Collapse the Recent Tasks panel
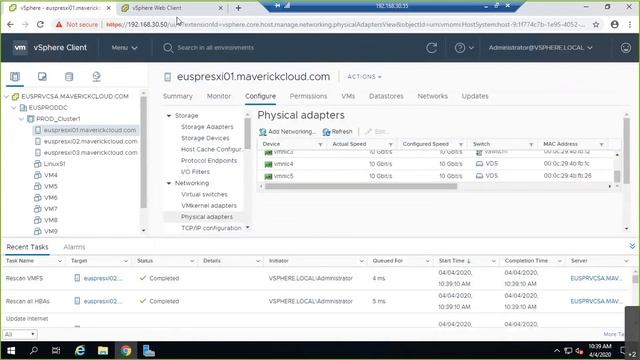The height and width of the screenshot is (360, 640). [632, 246]
